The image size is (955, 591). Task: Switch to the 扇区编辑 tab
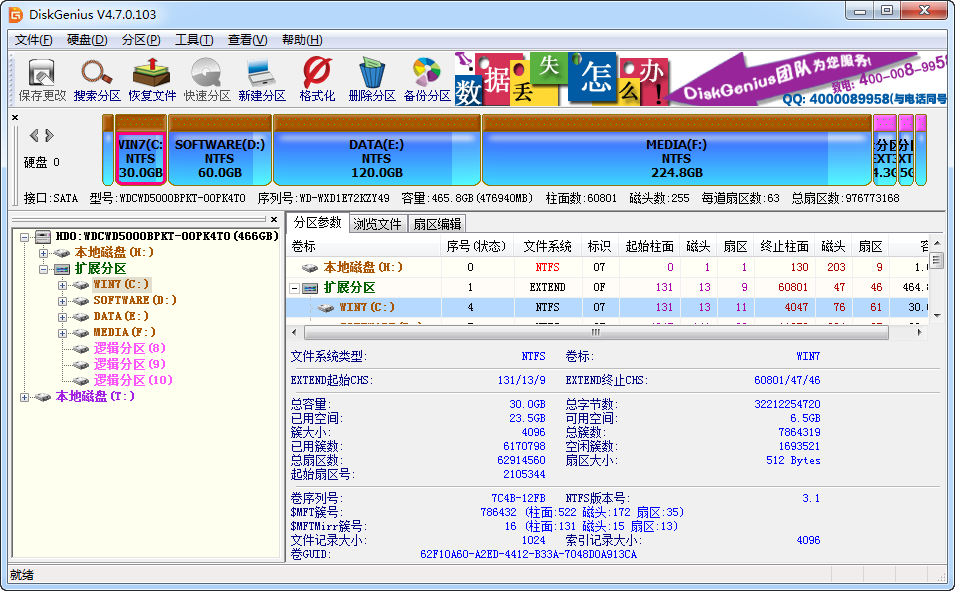point(437,224)
